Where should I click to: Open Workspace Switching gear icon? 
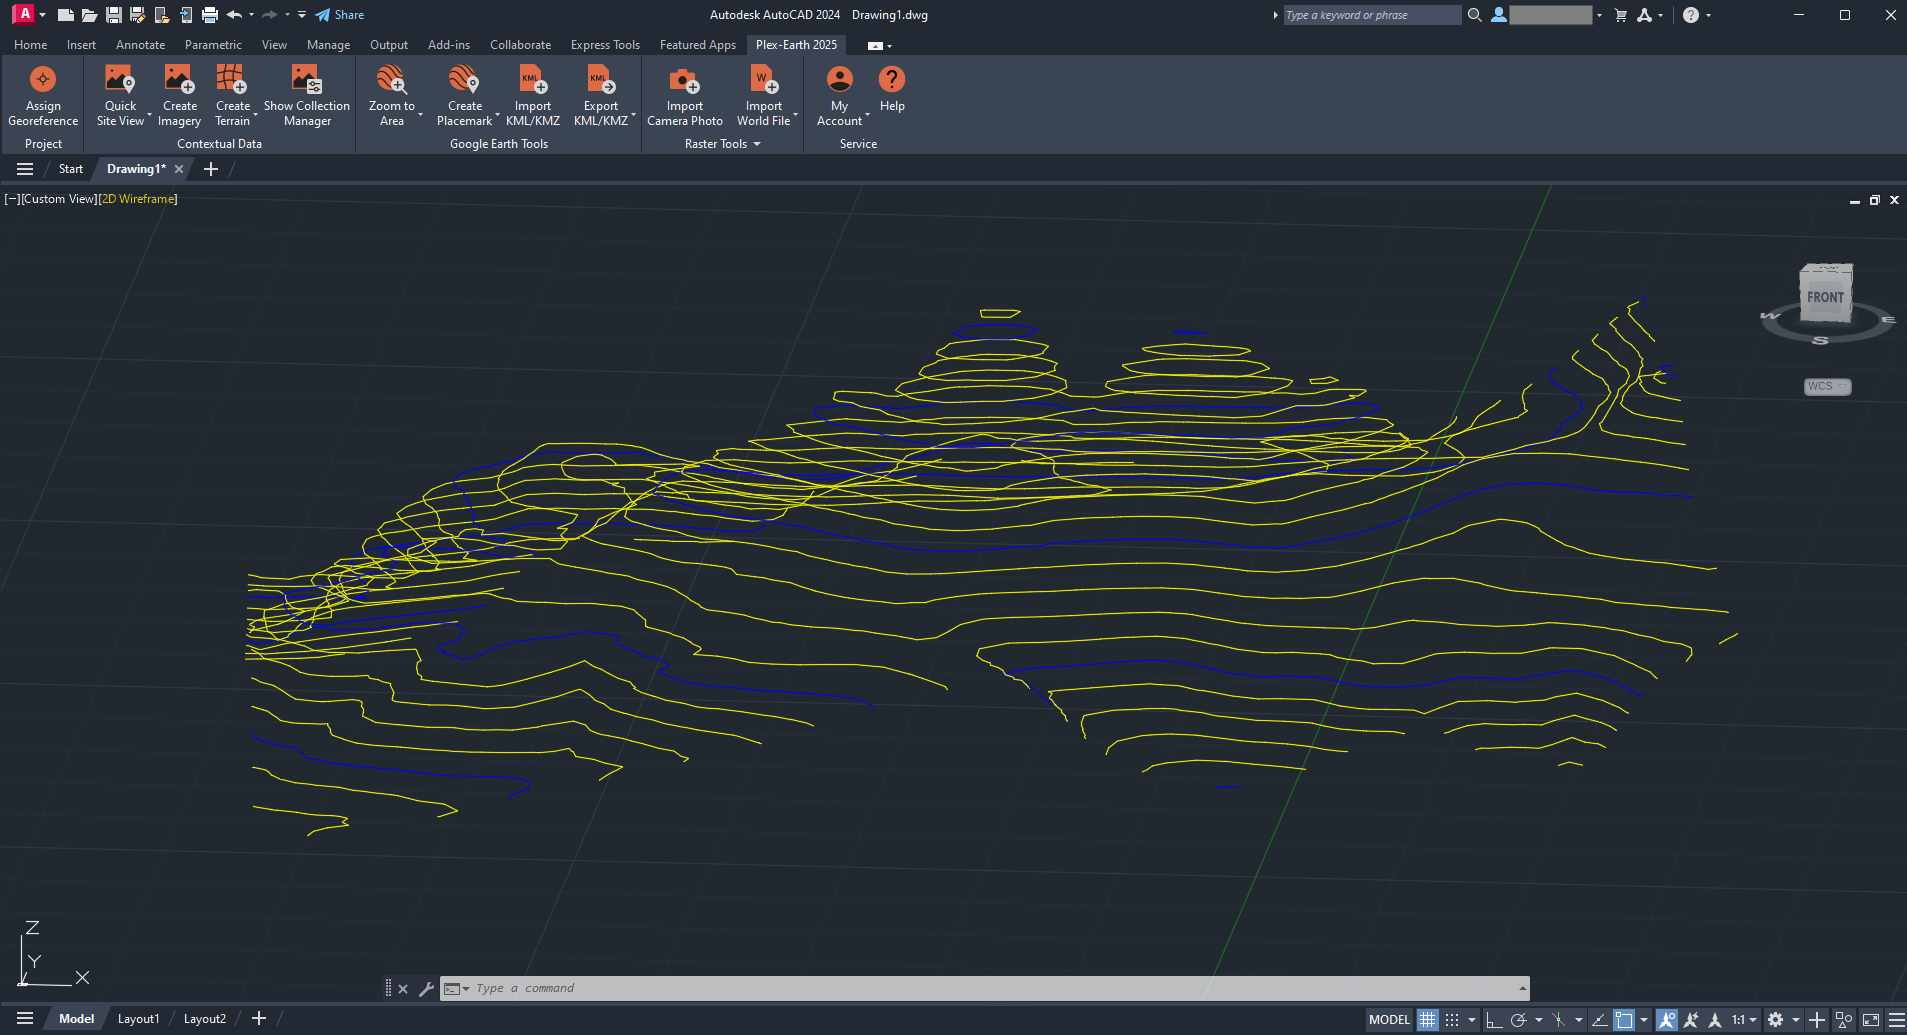coord(1775,1020)
